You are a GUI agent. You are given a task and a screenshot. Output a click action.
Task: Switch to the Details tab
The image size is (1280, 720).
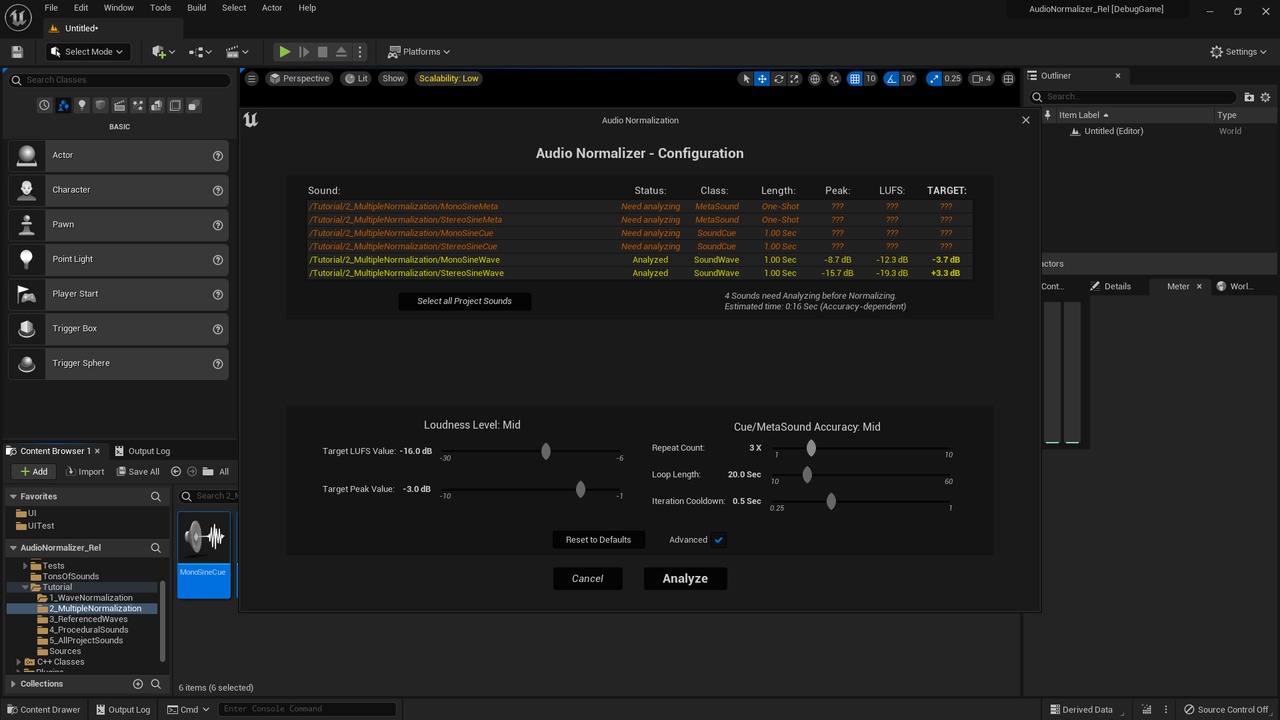click(1111, 286)
